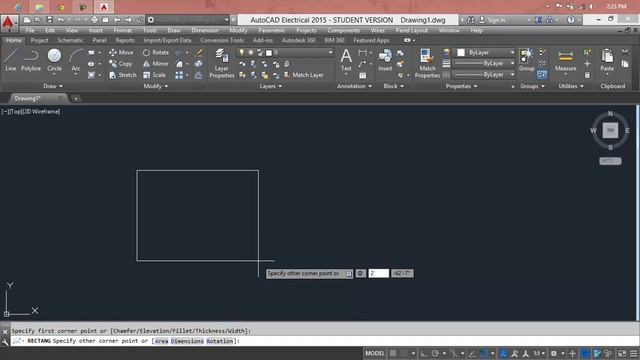Open the AutoCAD application menu
This screenshot has width=640, height=360.
coord(9,24)
